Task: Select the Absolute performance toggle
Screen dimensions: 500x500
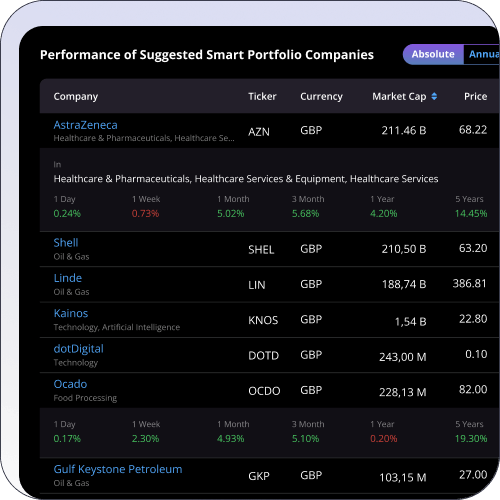Action: [433, 54]
